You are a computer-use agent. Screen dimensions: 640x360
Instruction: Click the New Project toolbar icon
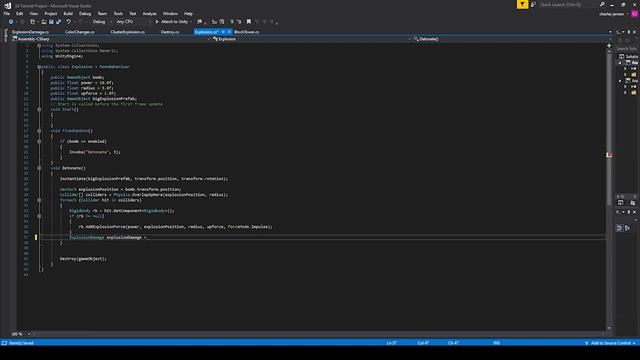pyautogui.click(x=33, y=22)
